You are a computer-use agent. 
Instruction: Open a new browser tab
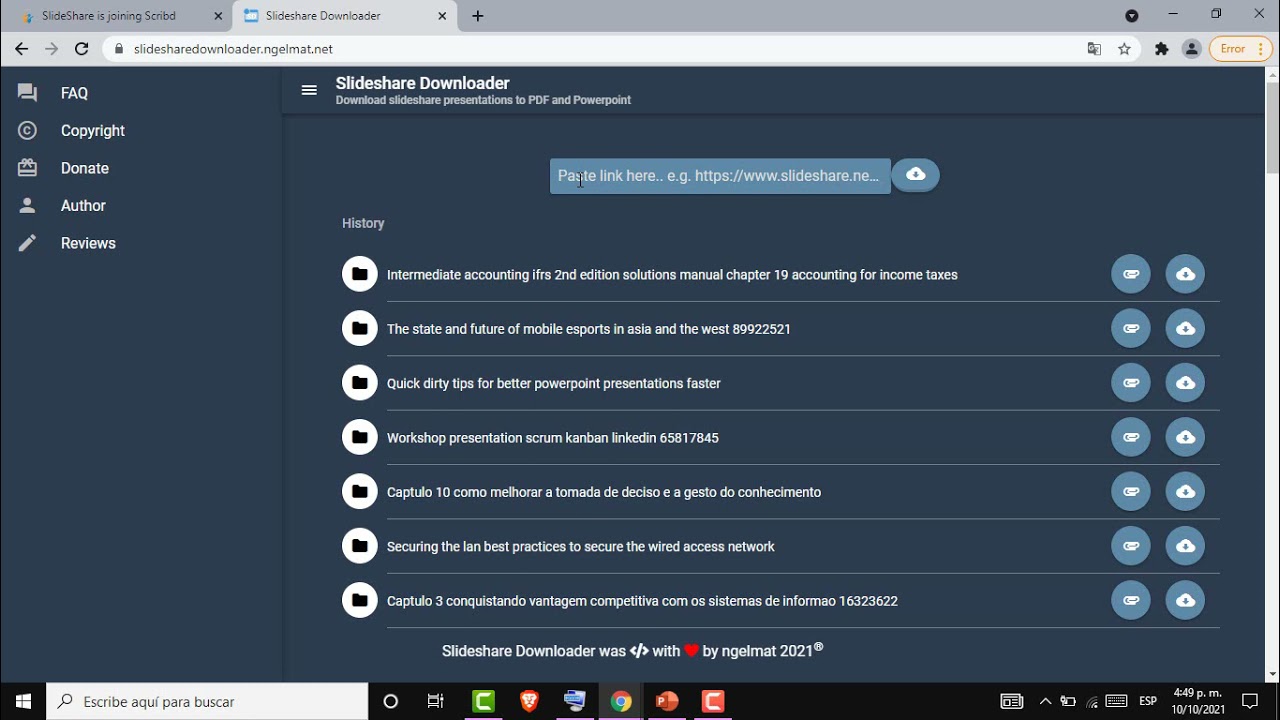478,16
